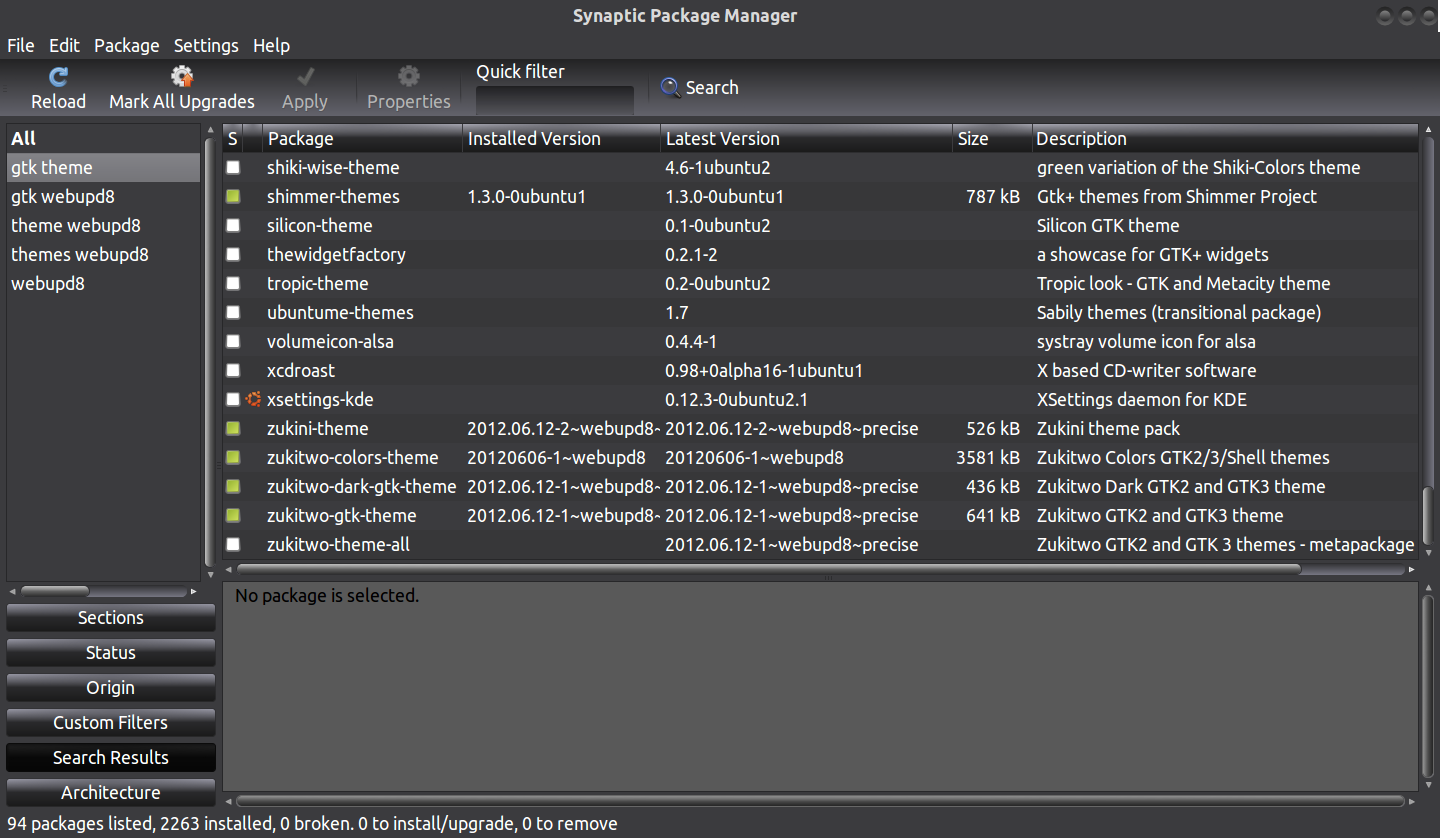This screenshot has height=838, width=1440.
Task: Open the Edit menu
Action: coord(65,45)
